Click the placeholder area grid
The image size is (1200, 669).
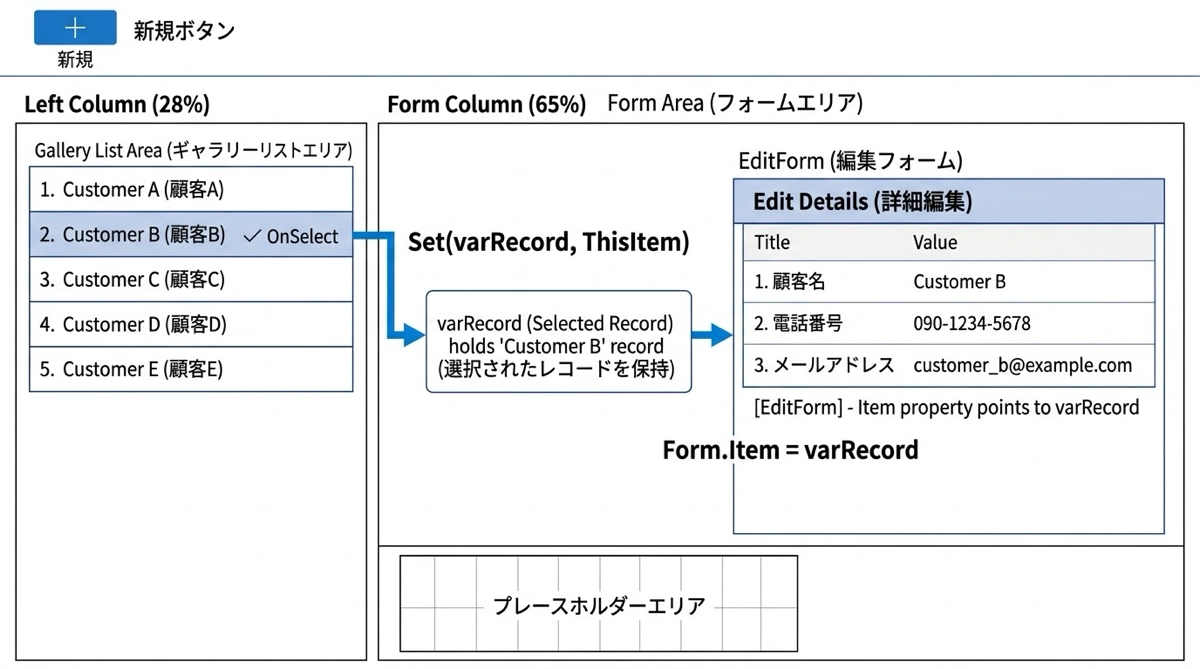pos(598,606)
